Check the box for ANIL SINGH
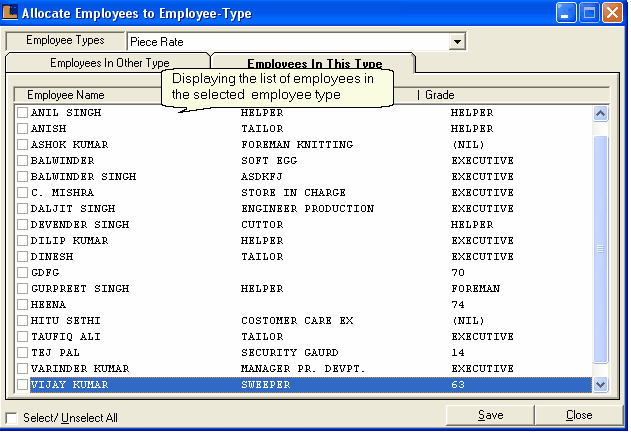 tap(23, 112)
